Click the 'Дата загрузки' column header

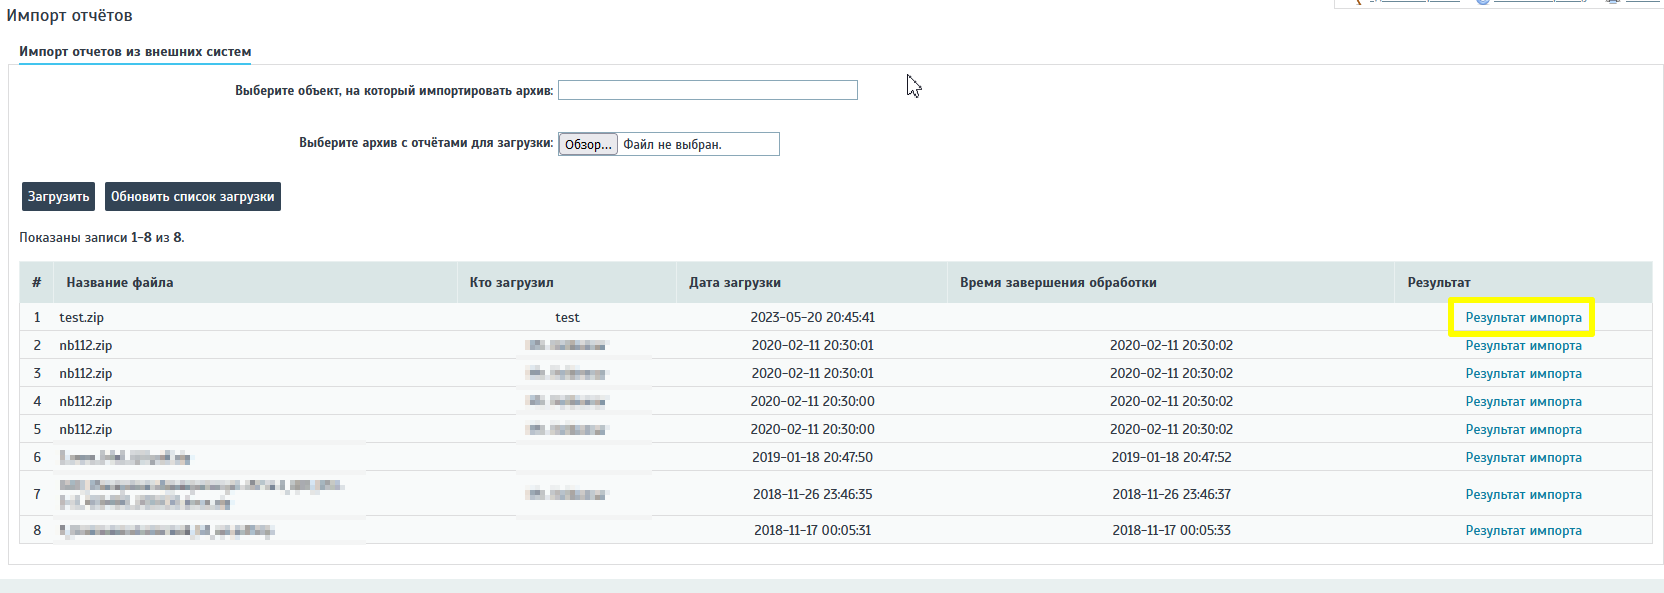[735, 283]
